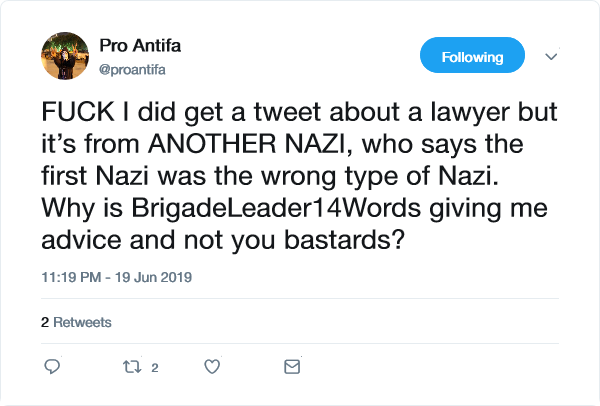Image resolution: width=600 pixels, height=406 pixels.
Task: Reply to this tweet
Action: pyautogui.click(x=54, y=367)
